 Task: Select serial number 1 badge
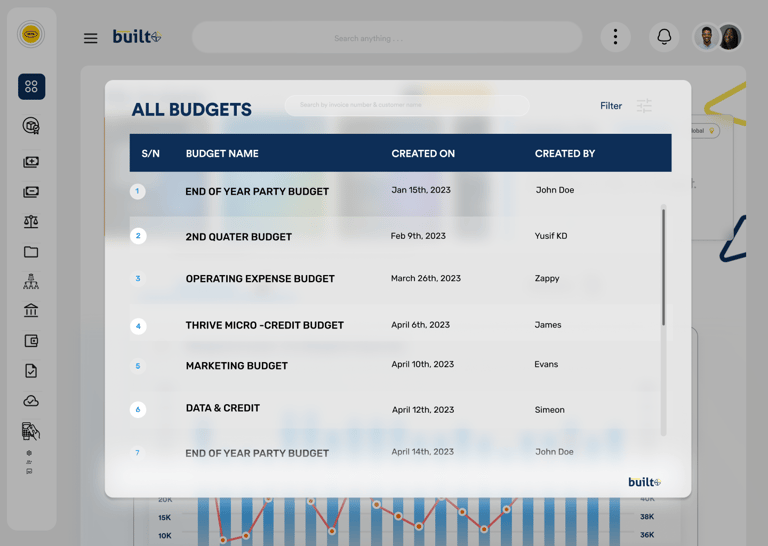(137, 191)
